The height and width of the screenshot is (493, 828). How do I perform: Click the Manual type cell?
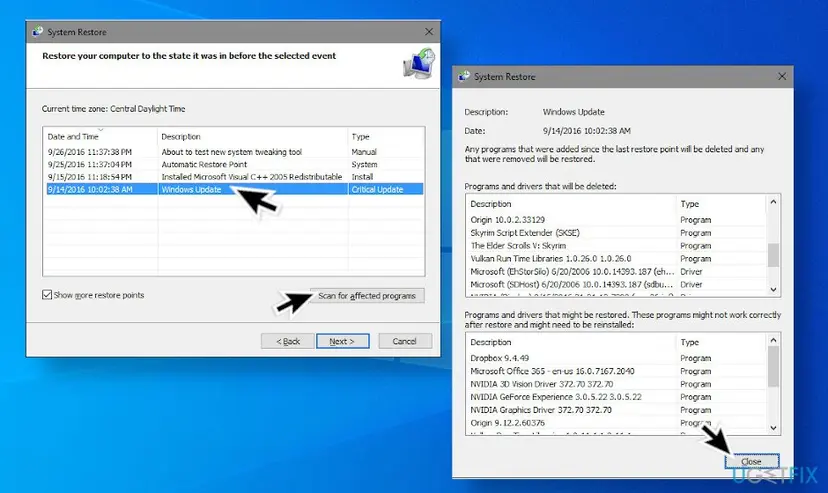pos(364,152)
